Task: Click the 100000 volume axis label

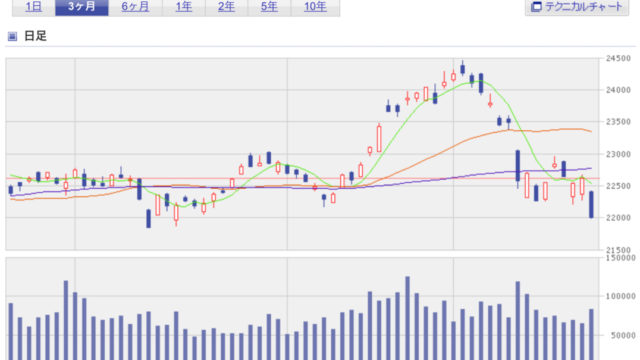Action: [x=620, y=296]
